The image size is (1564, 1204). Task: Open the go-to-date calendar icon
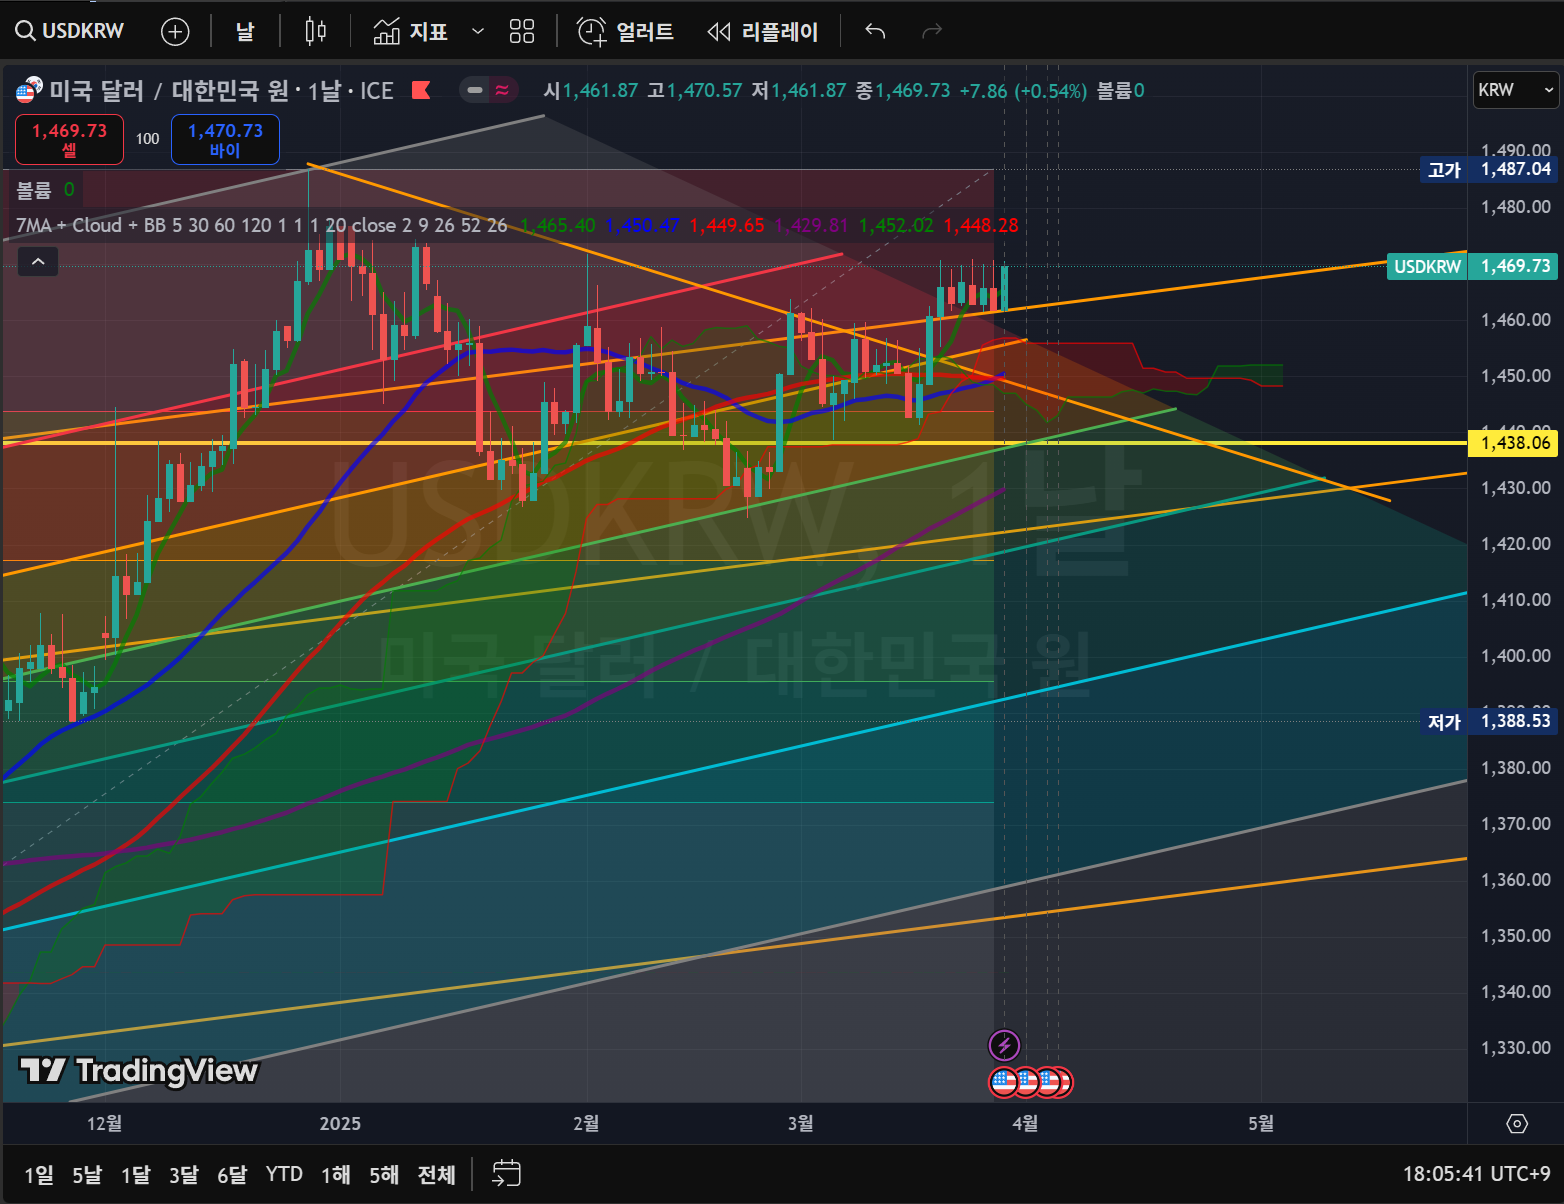(x=507, y=1173)
